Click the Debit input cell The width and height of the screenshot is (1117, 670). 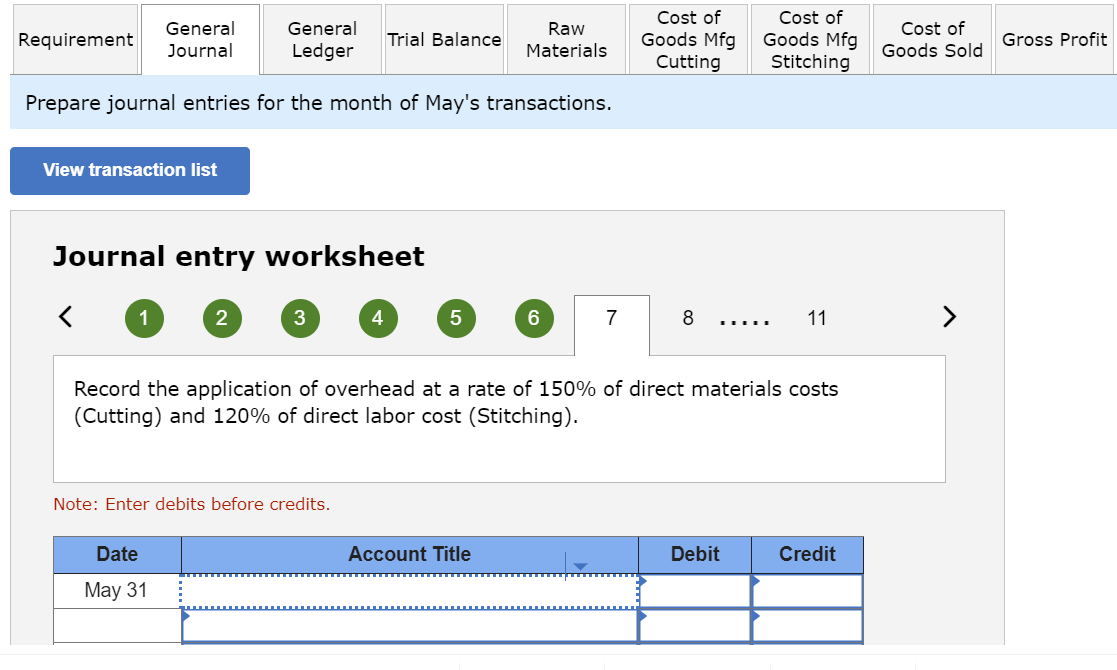pyautogui.click(x=695, y=590)
